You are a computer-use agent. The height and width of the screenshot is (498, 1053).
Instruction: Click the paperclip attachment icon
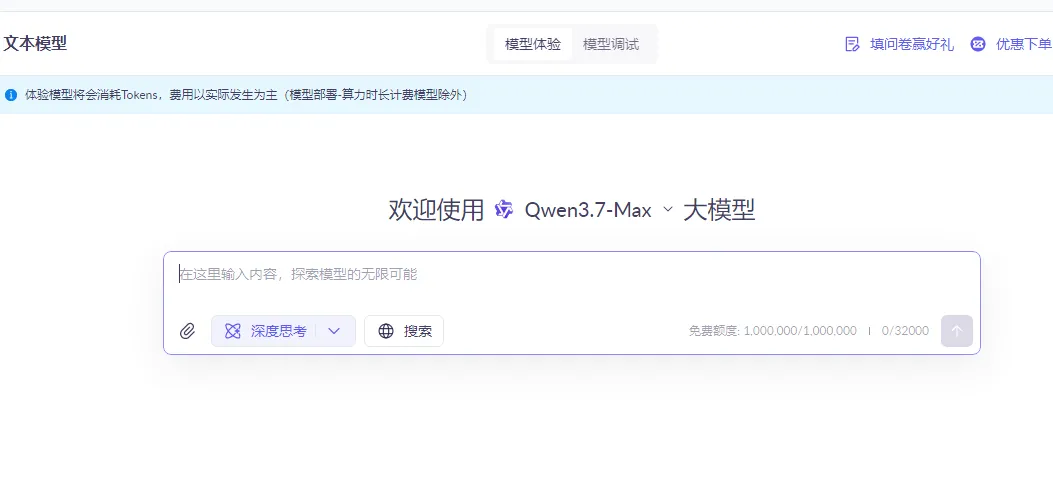(187, 331)
